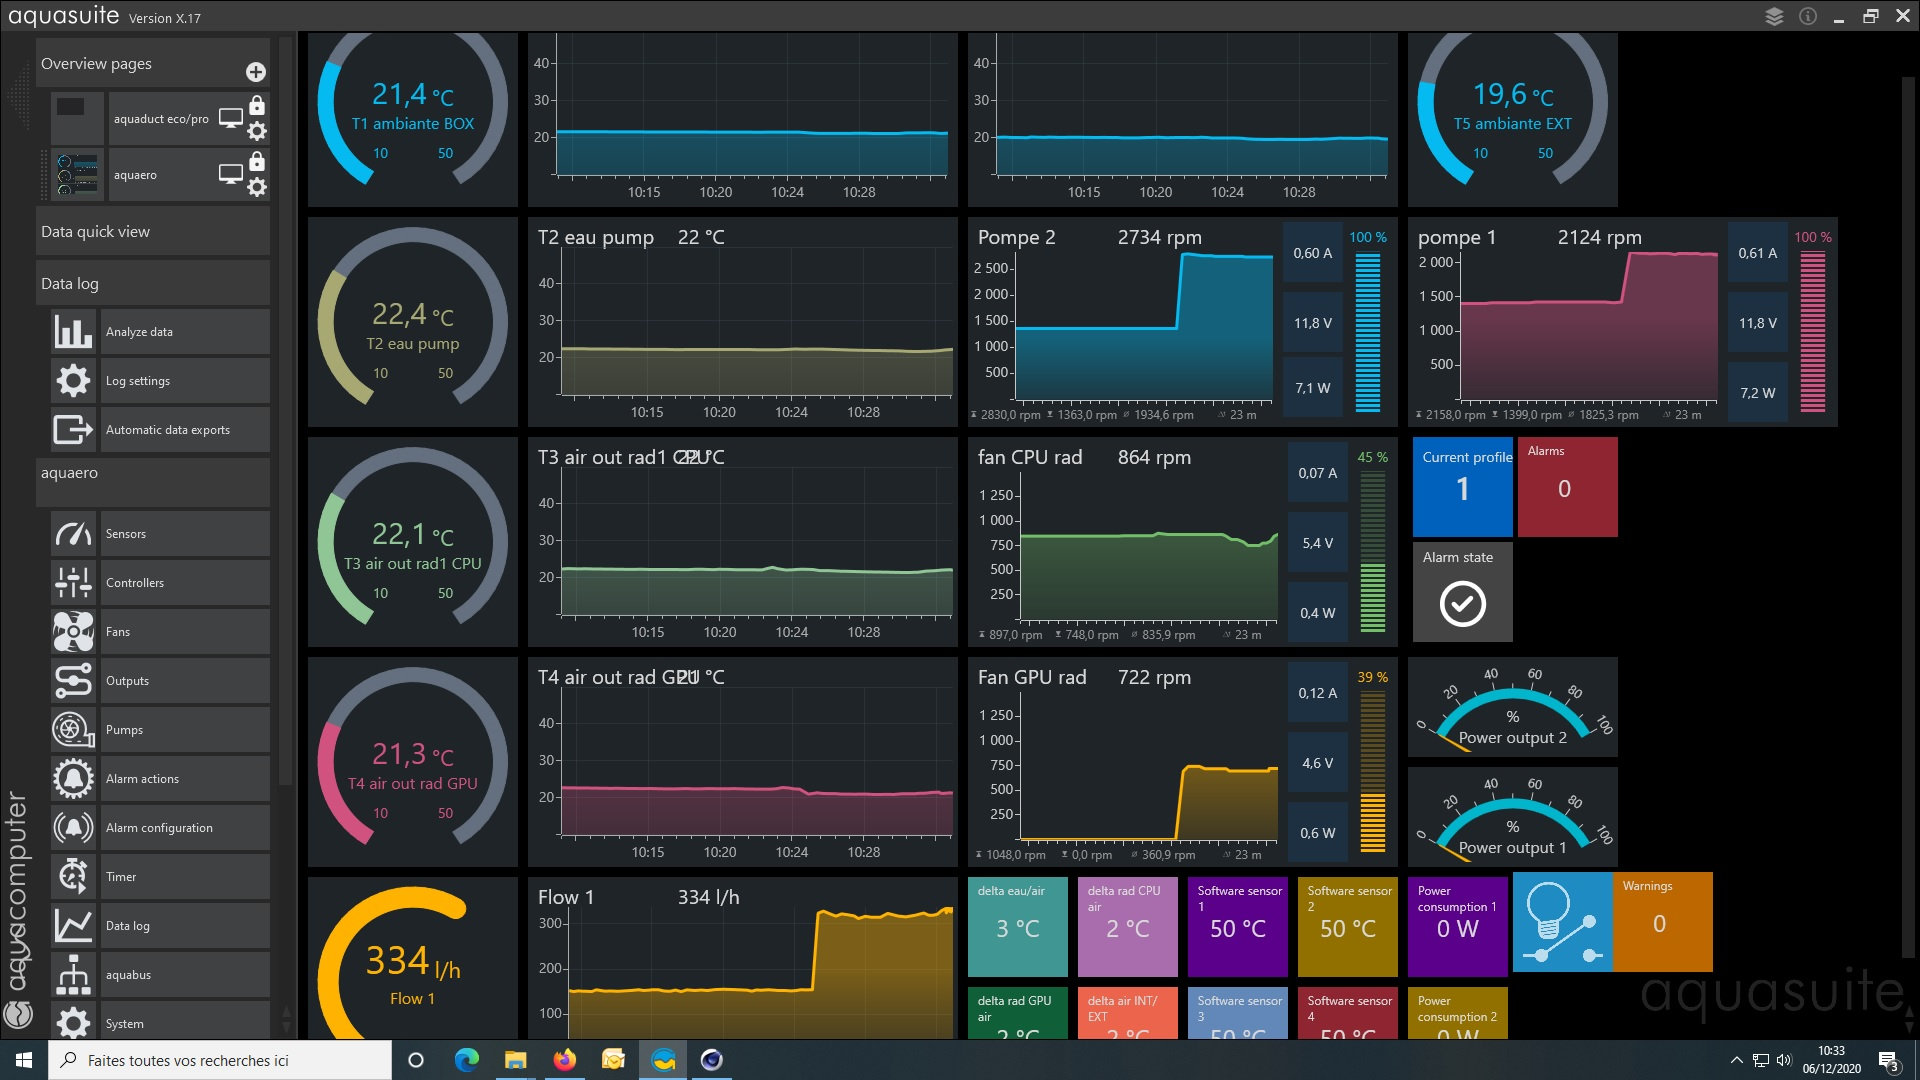Expand the Data quick view section
This screenshot has width=1920, height=1080.
coord(152,231)
